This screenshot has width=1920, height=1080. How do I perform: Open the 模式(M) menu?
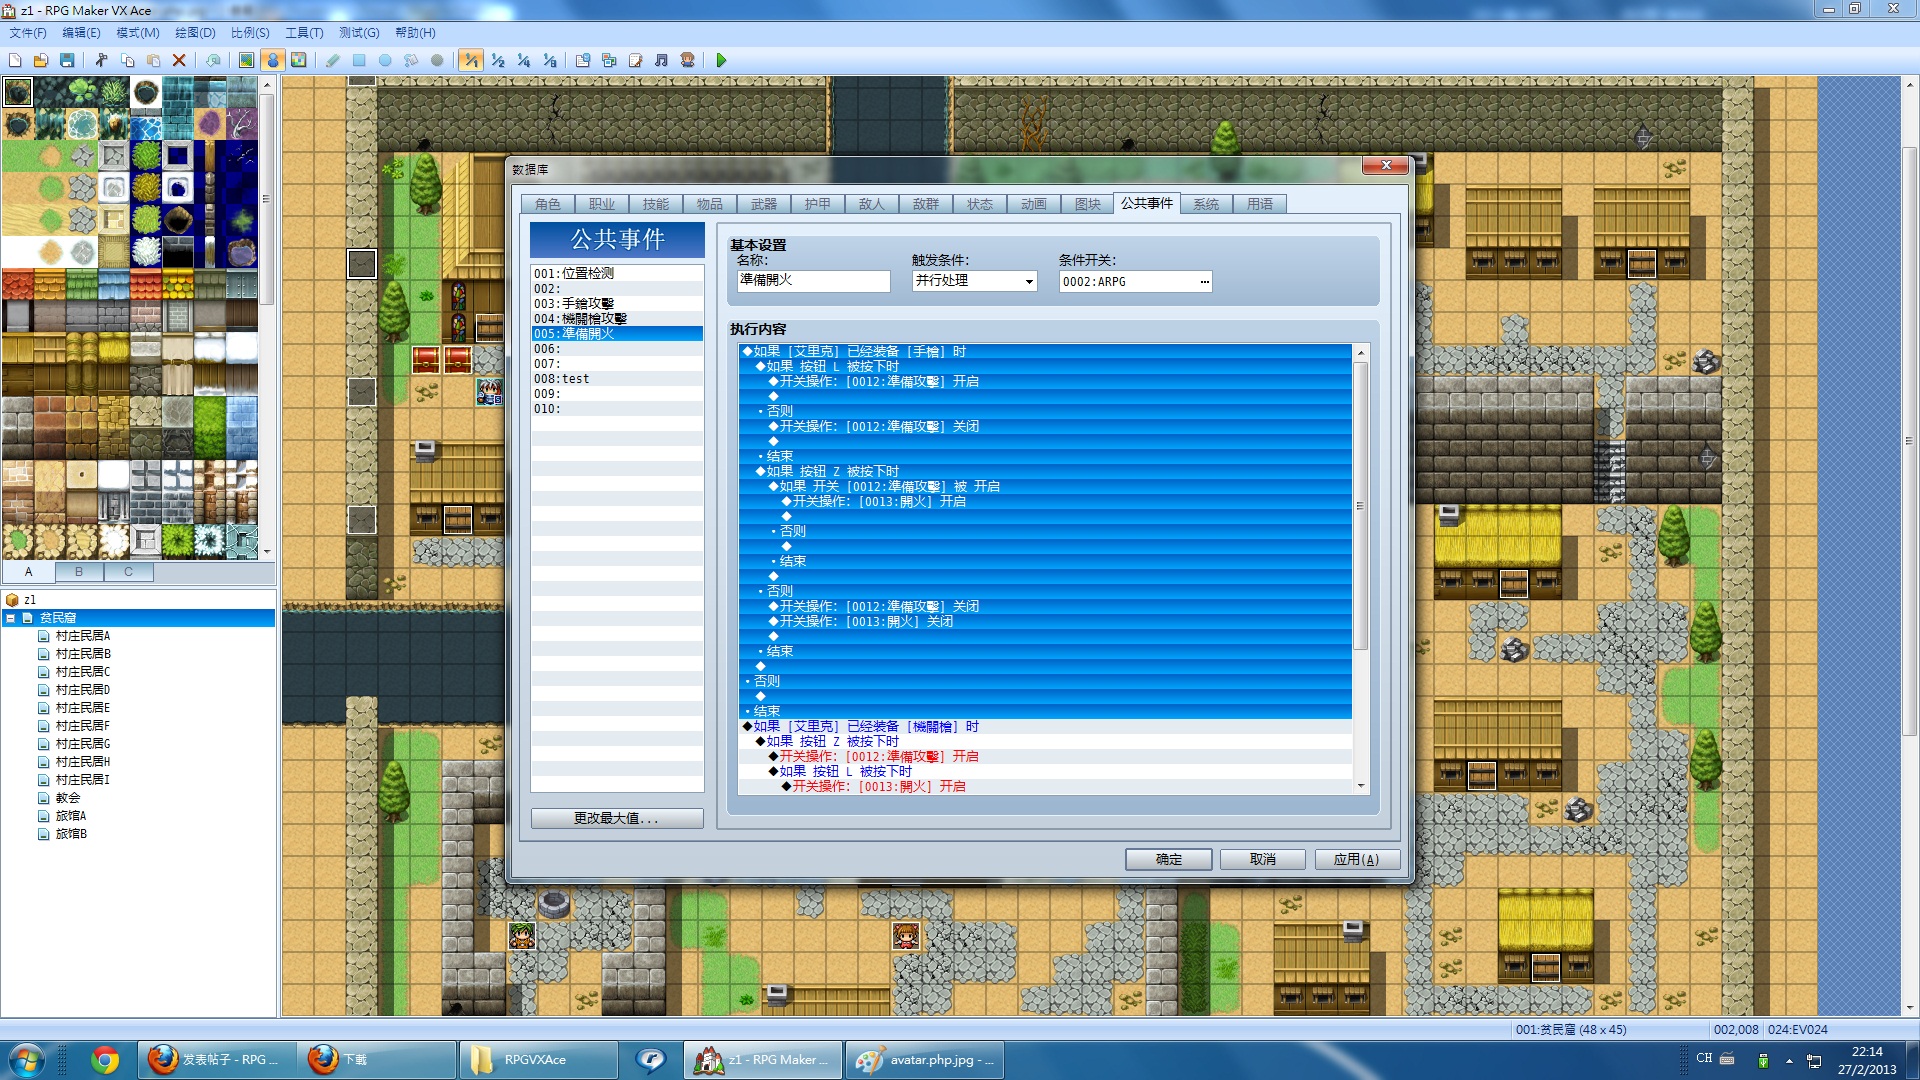tap(138, 33)
